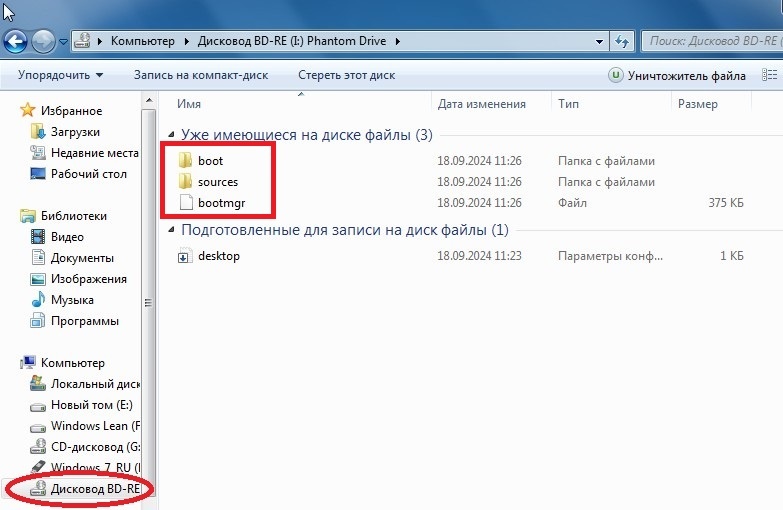The width and height of the screenshot is (783, 510).
Task: Open Недавние места in the navigation pane
Action: (95, 153)
